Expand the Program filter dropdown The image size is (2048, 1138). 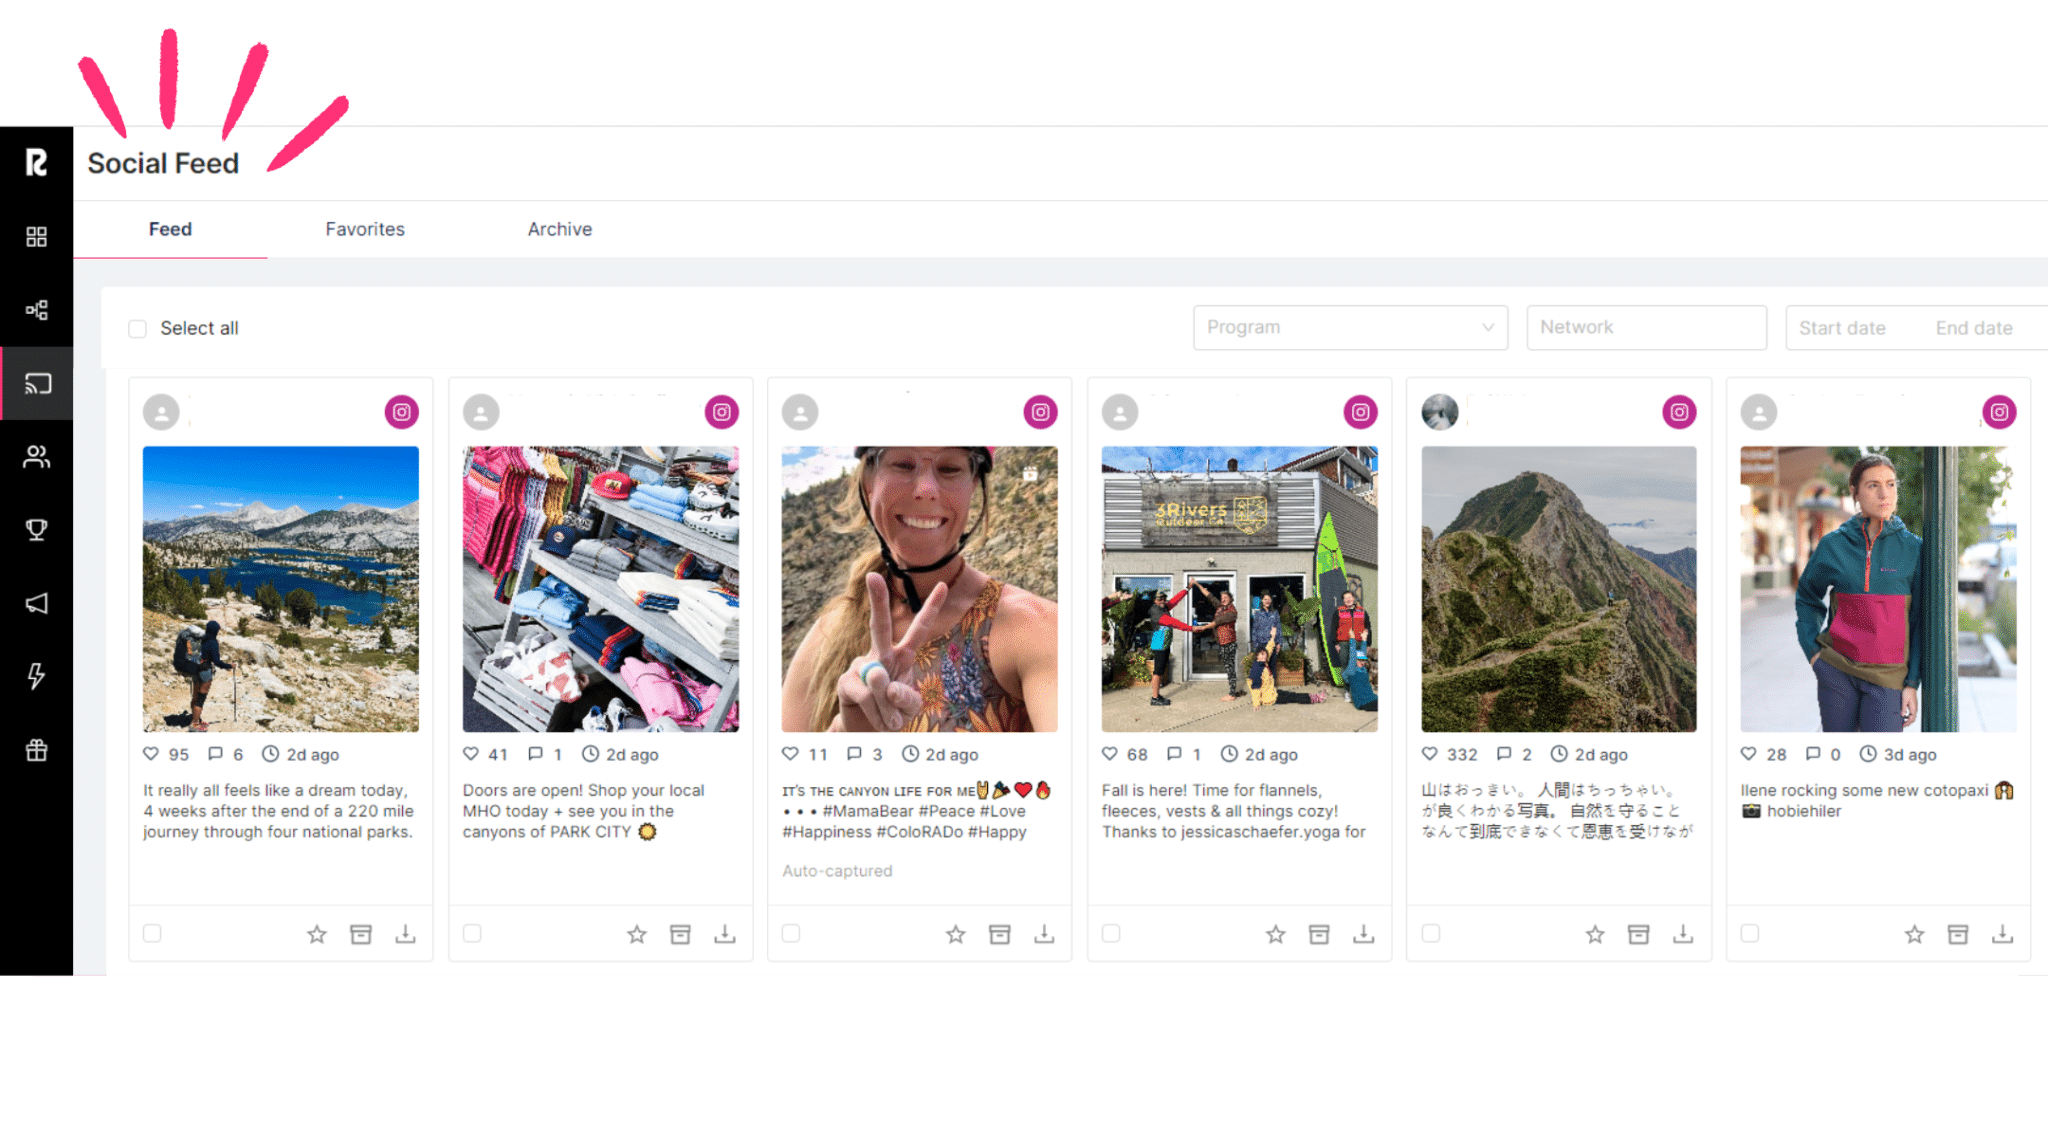coord(1348,328)
